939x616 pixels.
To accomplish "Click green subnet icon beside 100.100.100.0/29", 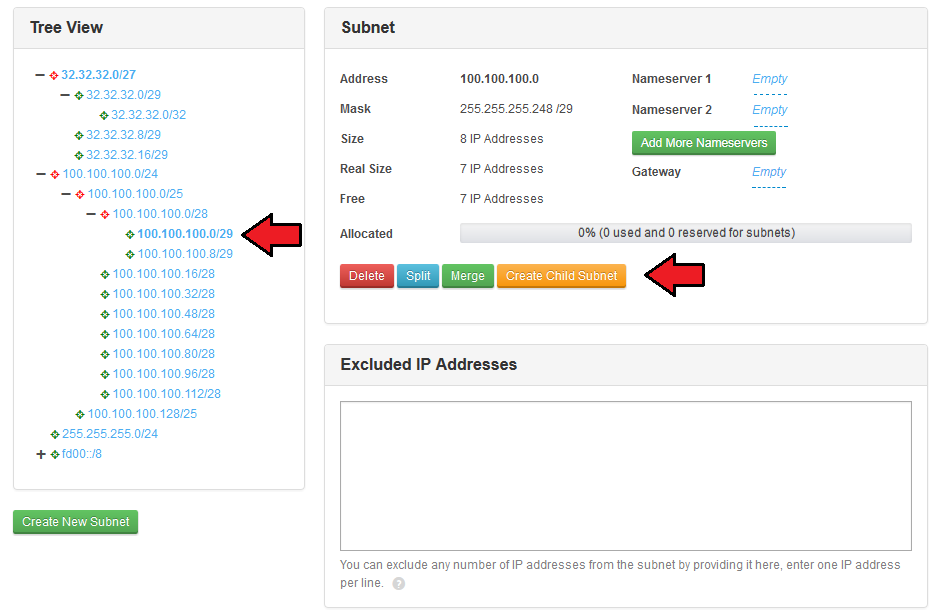I will click(x=130, y=235).
